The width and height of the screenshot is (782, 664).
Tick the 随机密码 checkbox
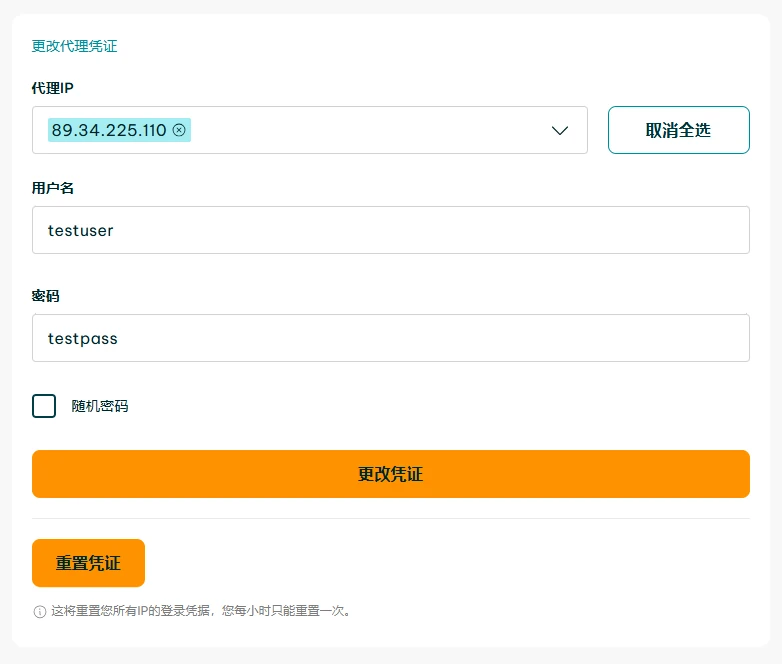click(44, 406)
